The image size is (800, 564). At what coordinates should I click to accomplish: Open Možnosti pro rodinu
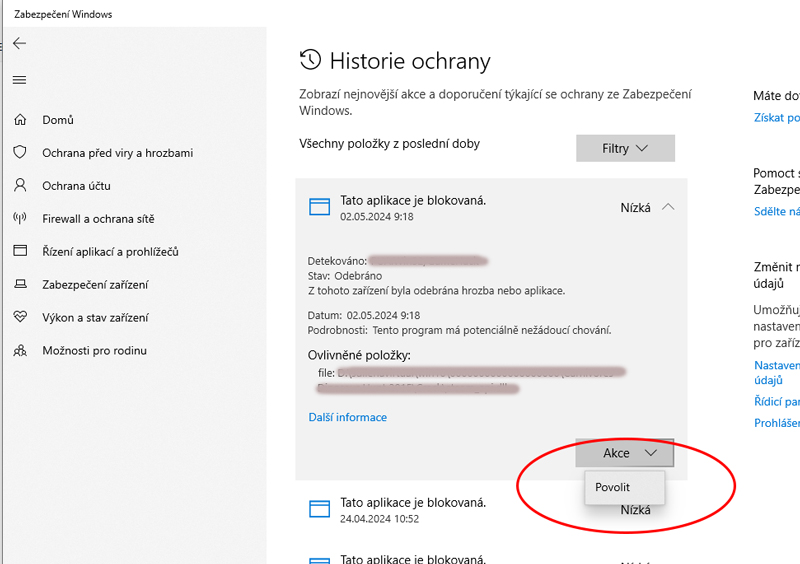point(94,351)
